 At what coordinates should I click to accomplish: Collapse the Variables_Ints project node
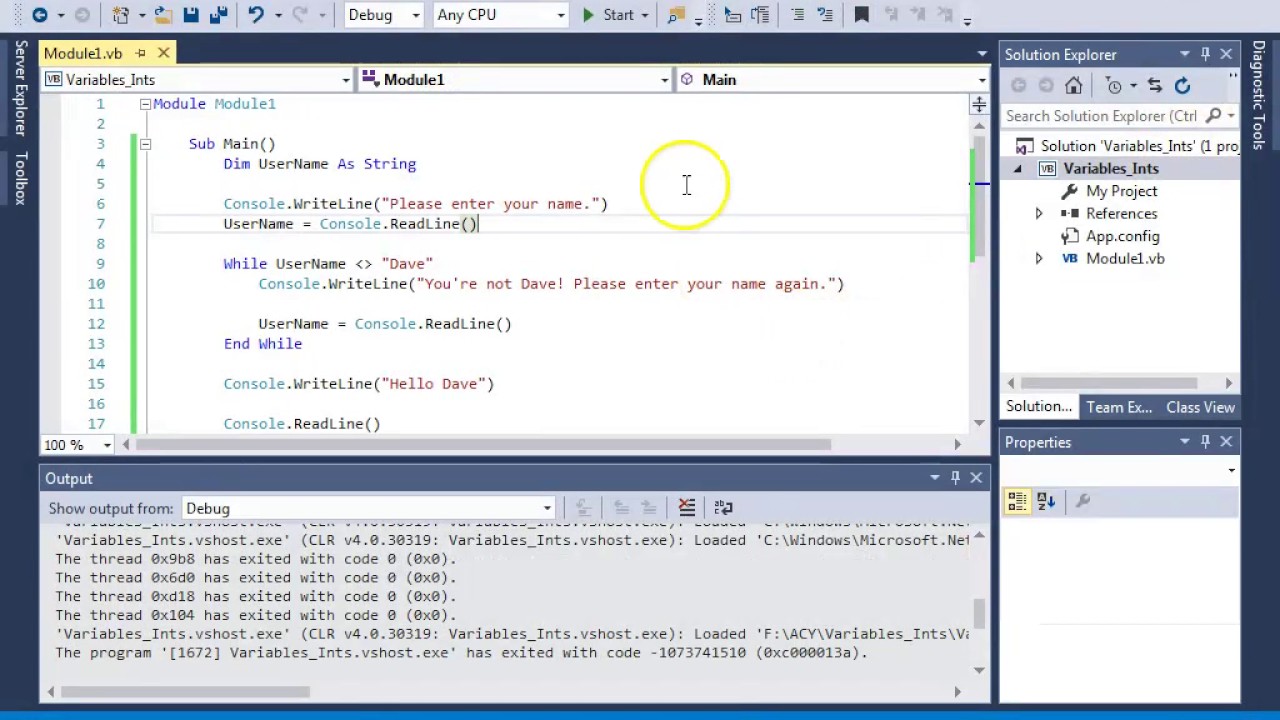point(1018,169)
